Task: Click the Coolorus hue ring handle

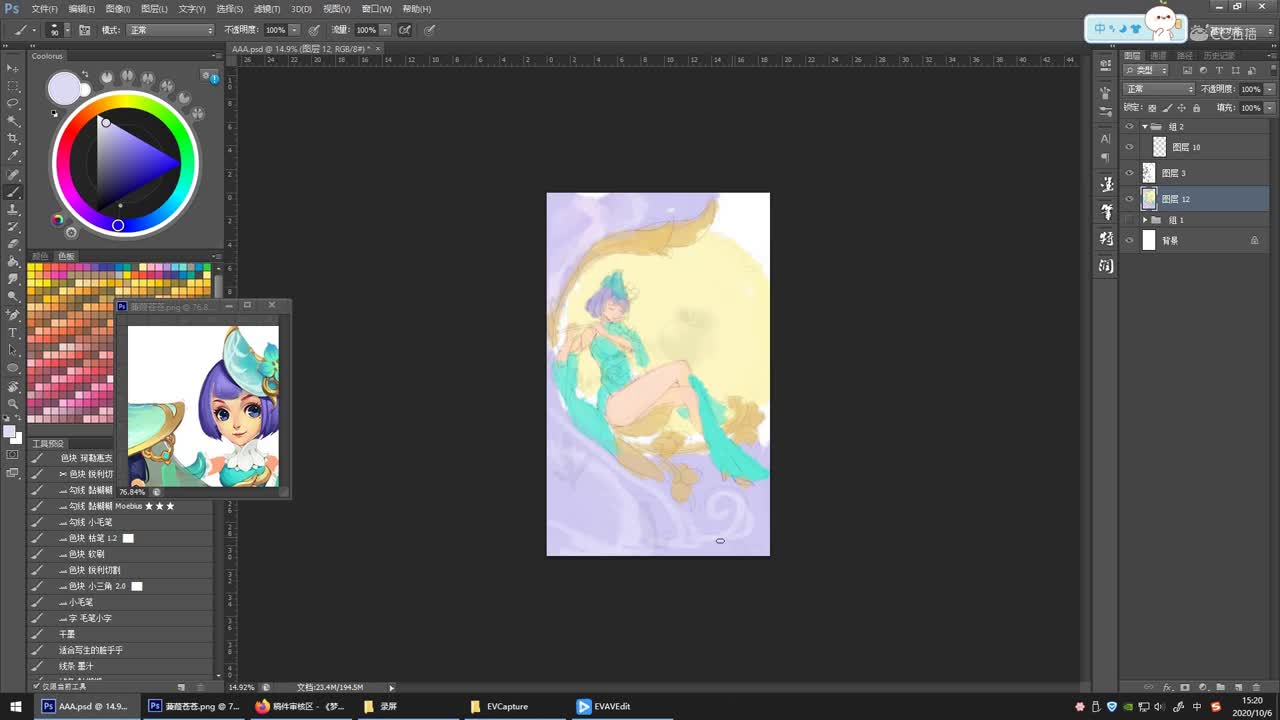Action: [x=118, y=225]
